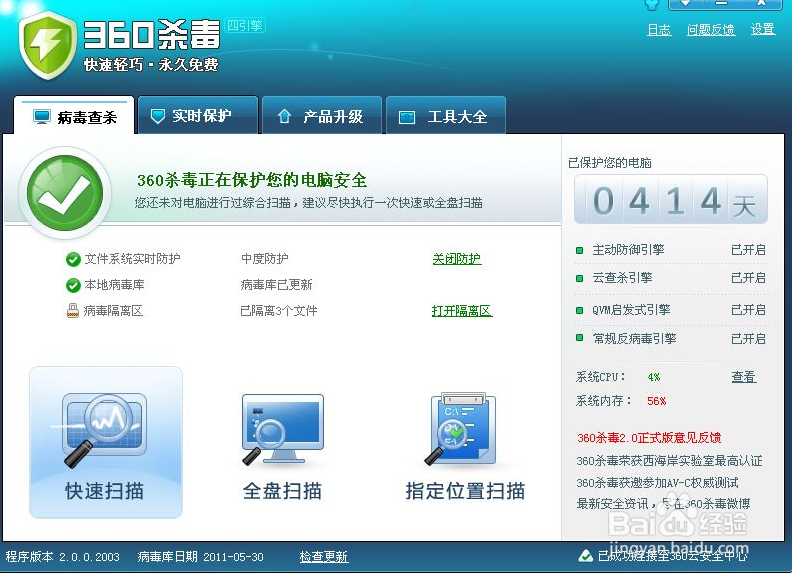The width and height of the screenshot is (792, 576).
Task: Open the 问题反馈 link
Action: tap(711, 29)
